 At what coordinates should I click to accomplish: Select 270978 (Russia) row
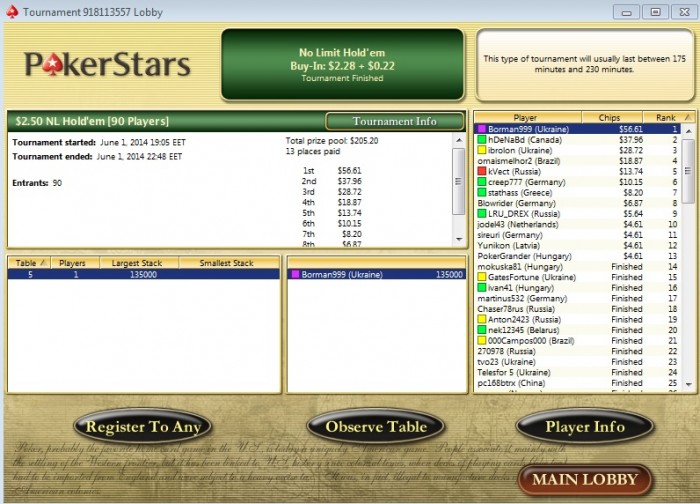578,351
